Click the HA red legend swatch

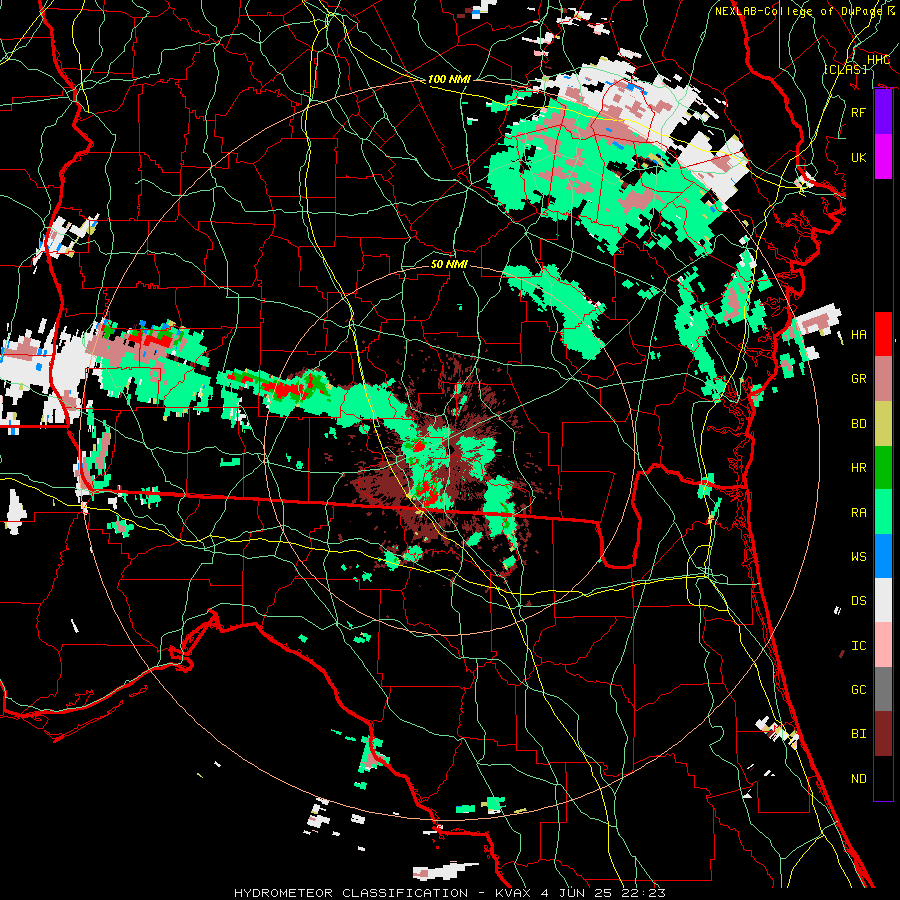(883, 334)
